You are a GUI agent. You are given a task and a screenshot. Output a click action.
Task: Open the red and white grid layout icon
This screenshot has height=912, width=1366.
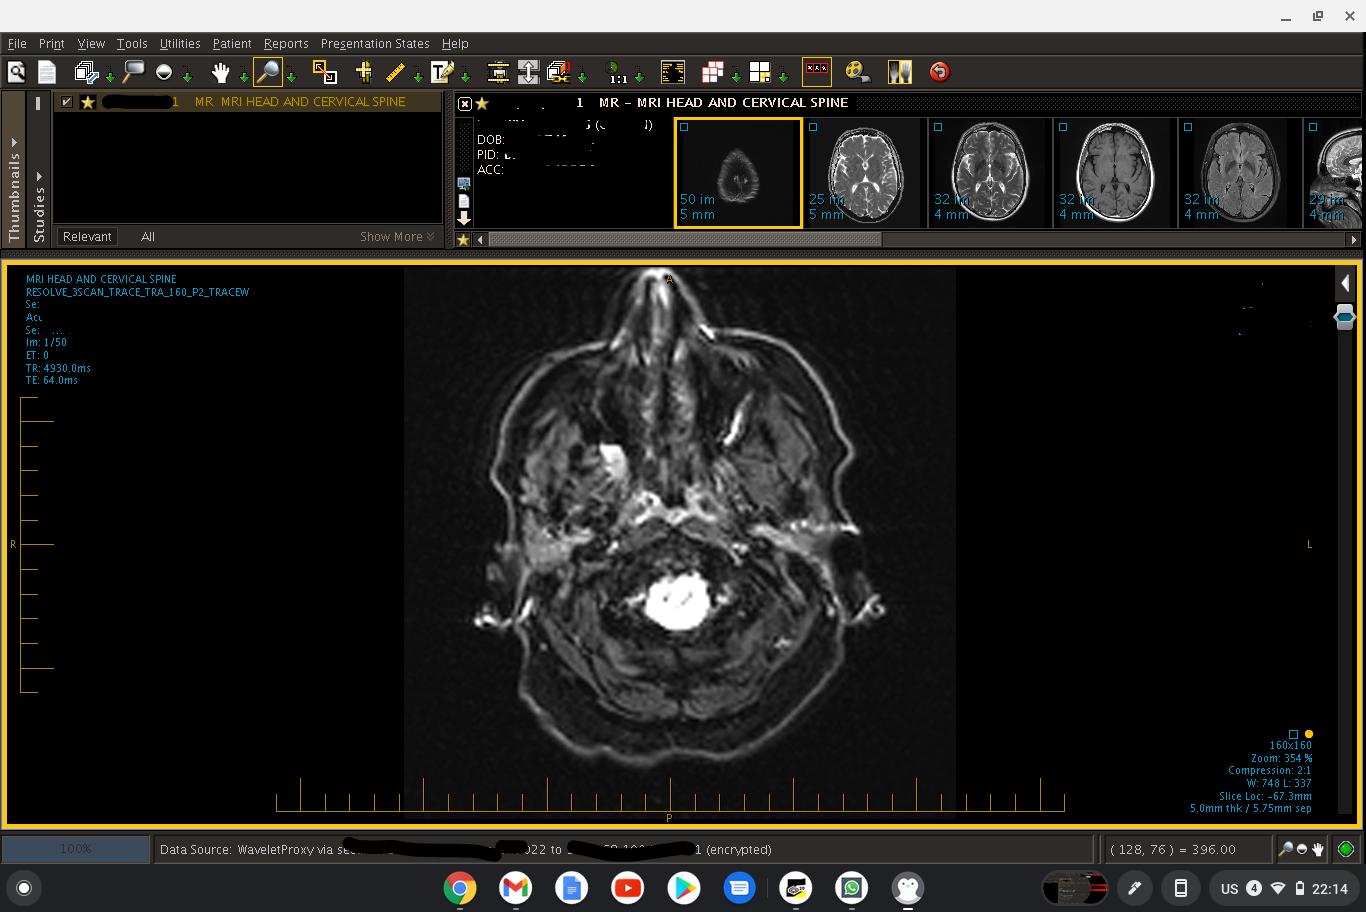point(712,72)
